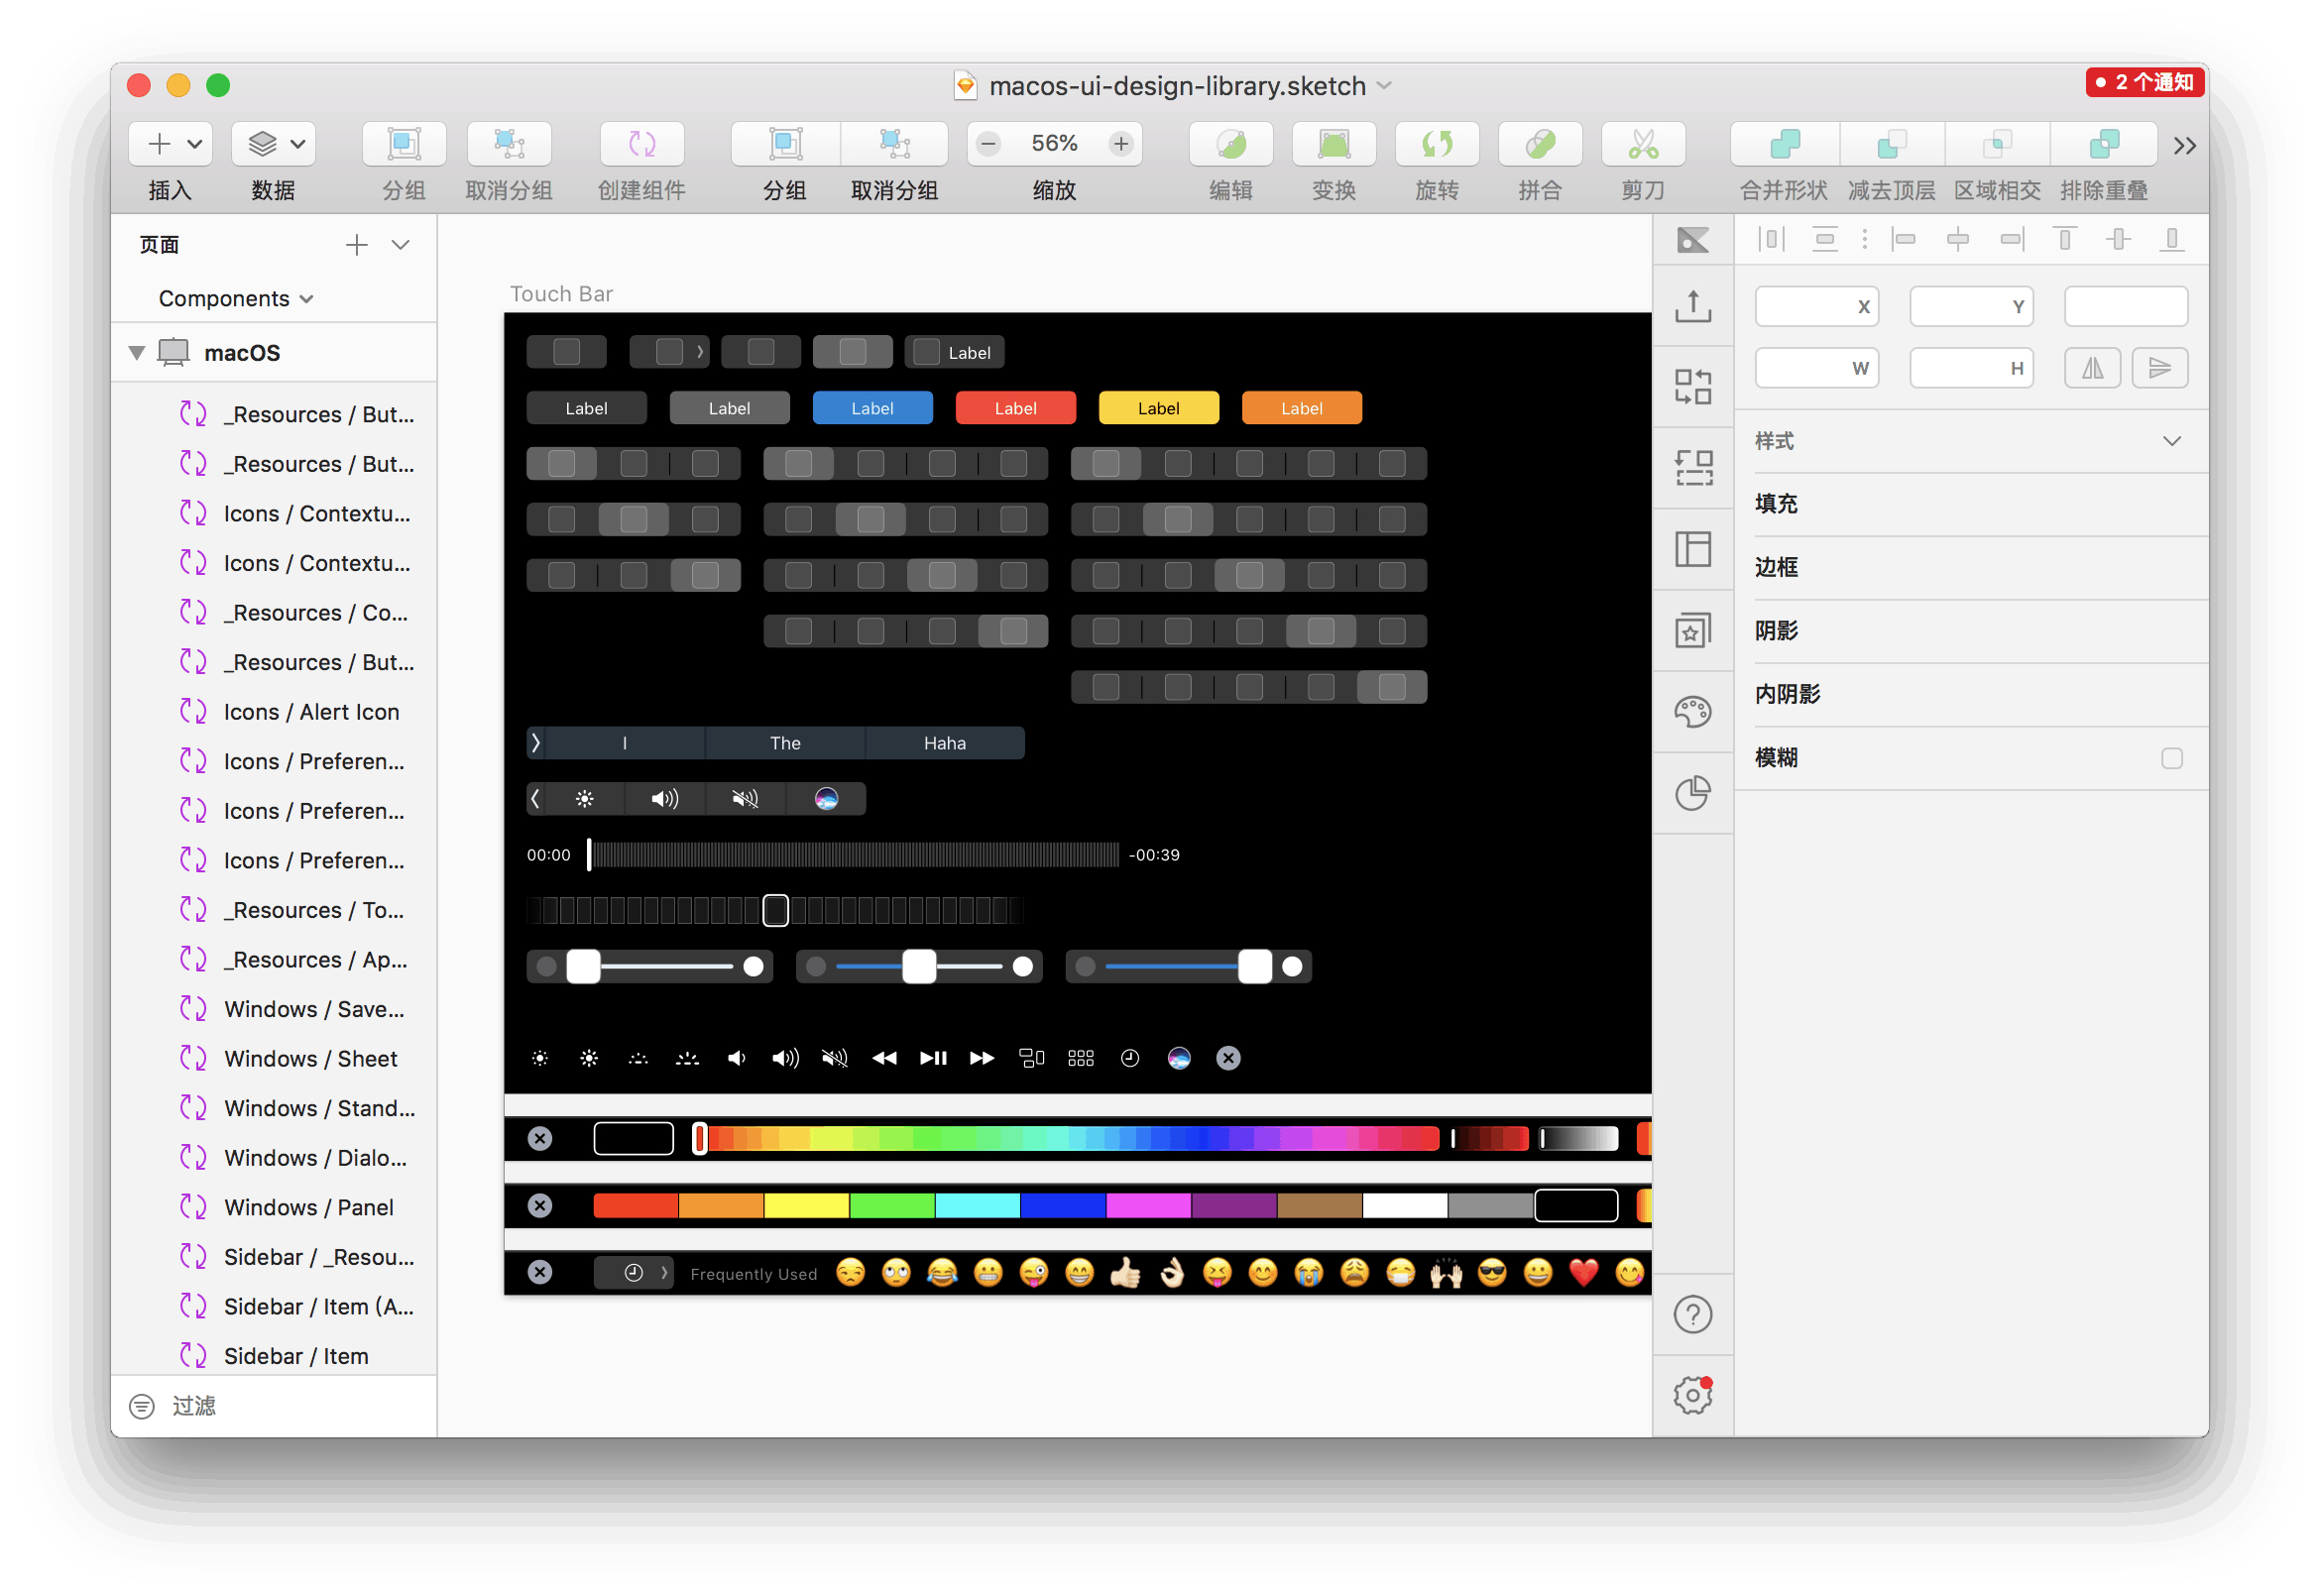Open the color palette icon in the side strip
Screen dimensions: 2320x1596
pyautogui.click(x=1692, y=712)
